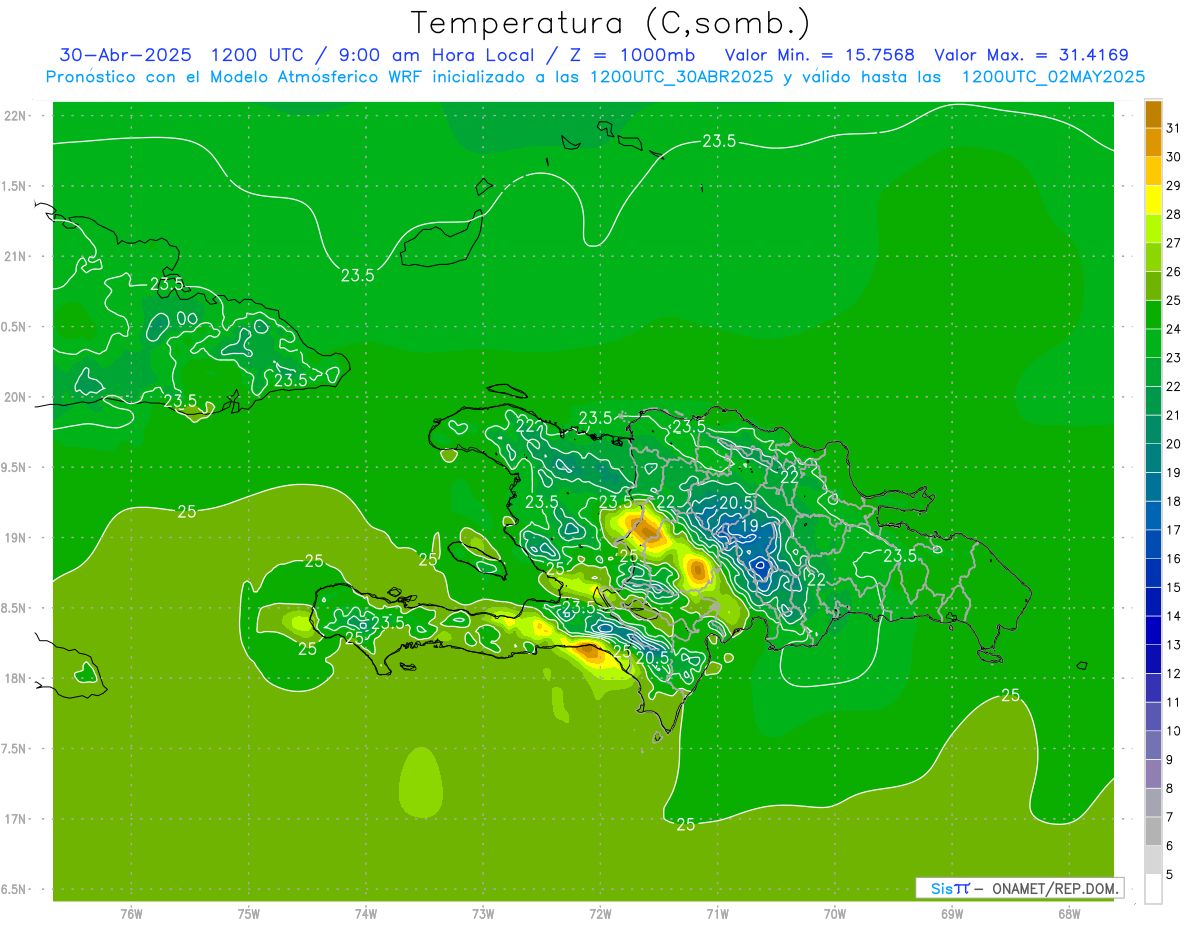Click the "68W" longitude axis label
The image size is (1200, 927).
click(x=1069, y=913)
